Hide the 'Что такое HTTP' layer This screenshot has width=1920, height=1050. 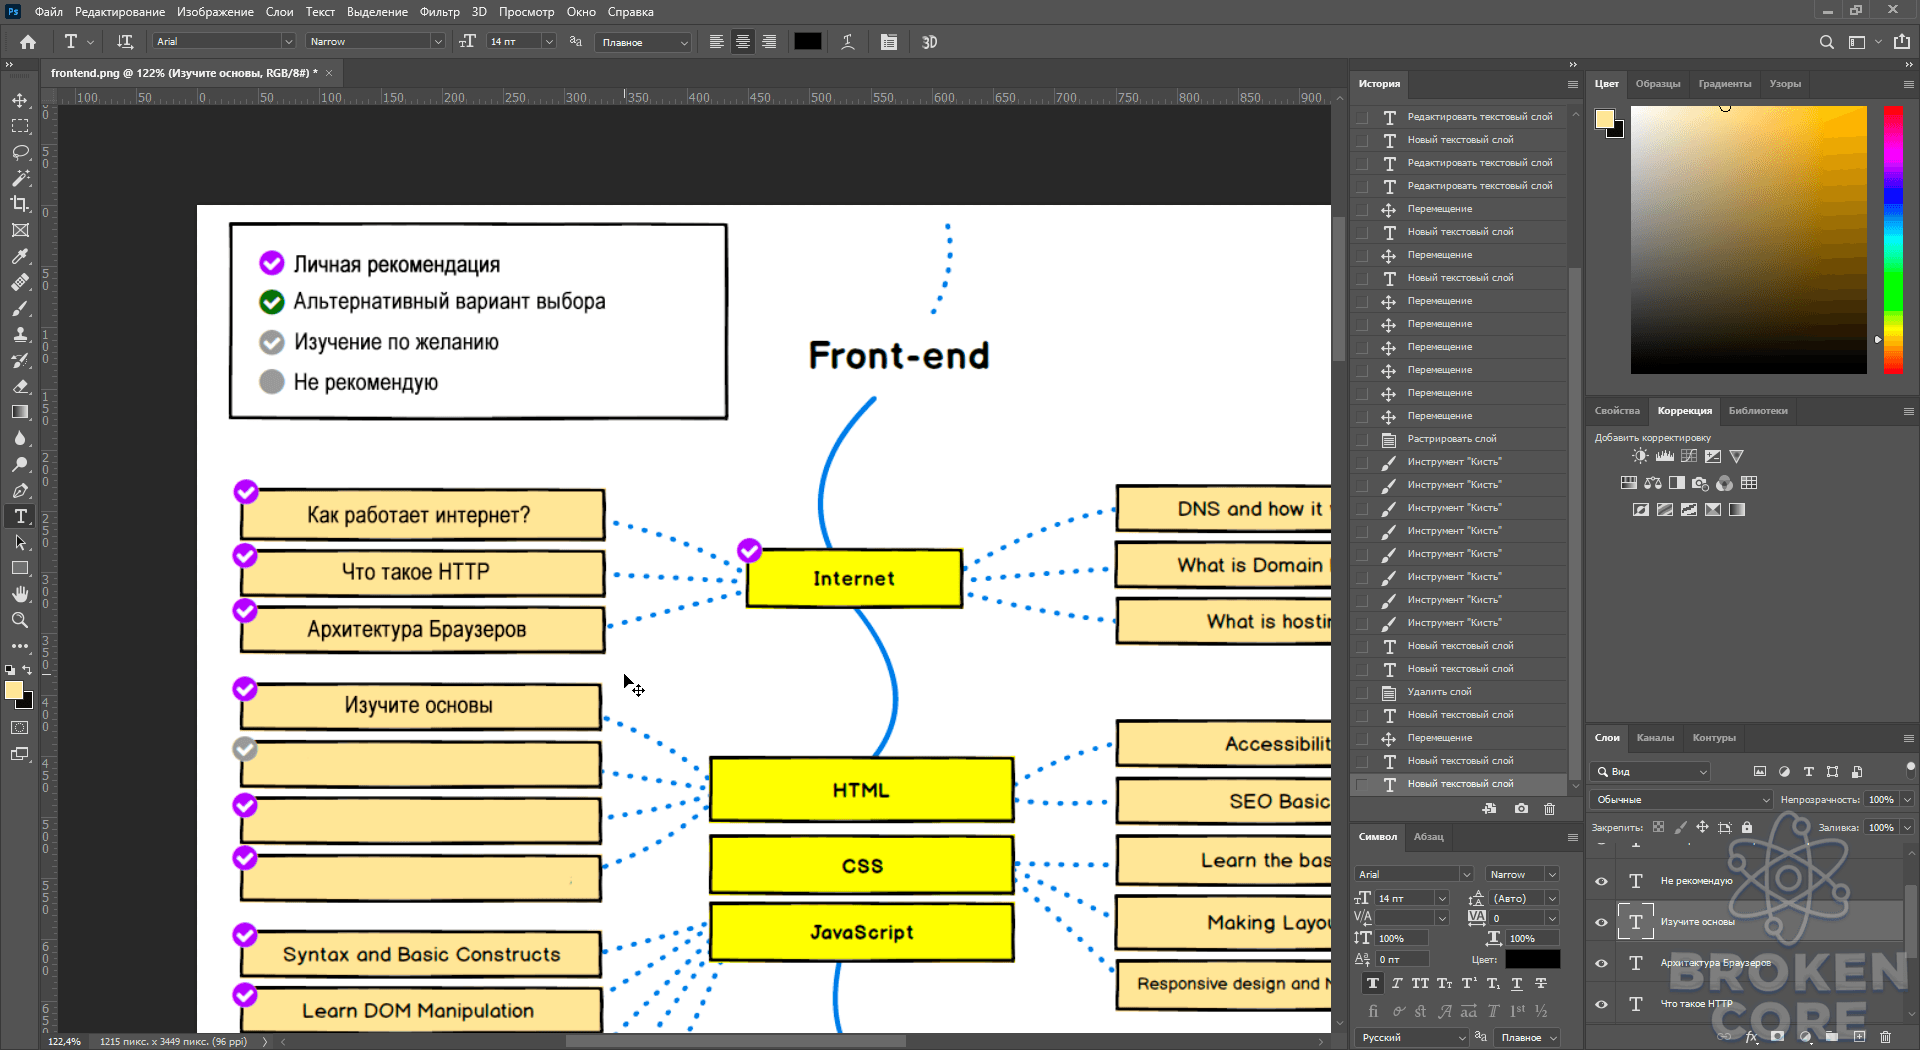click(1602, 1004)
